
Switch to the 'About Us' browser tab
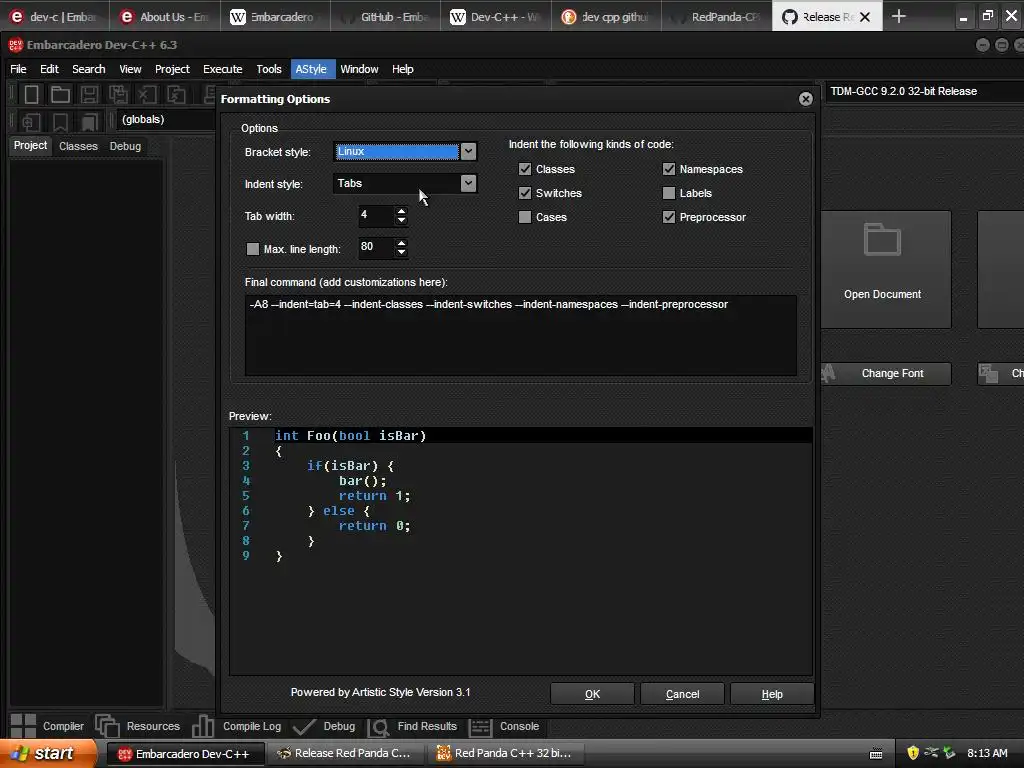click(x=163, y=17)
